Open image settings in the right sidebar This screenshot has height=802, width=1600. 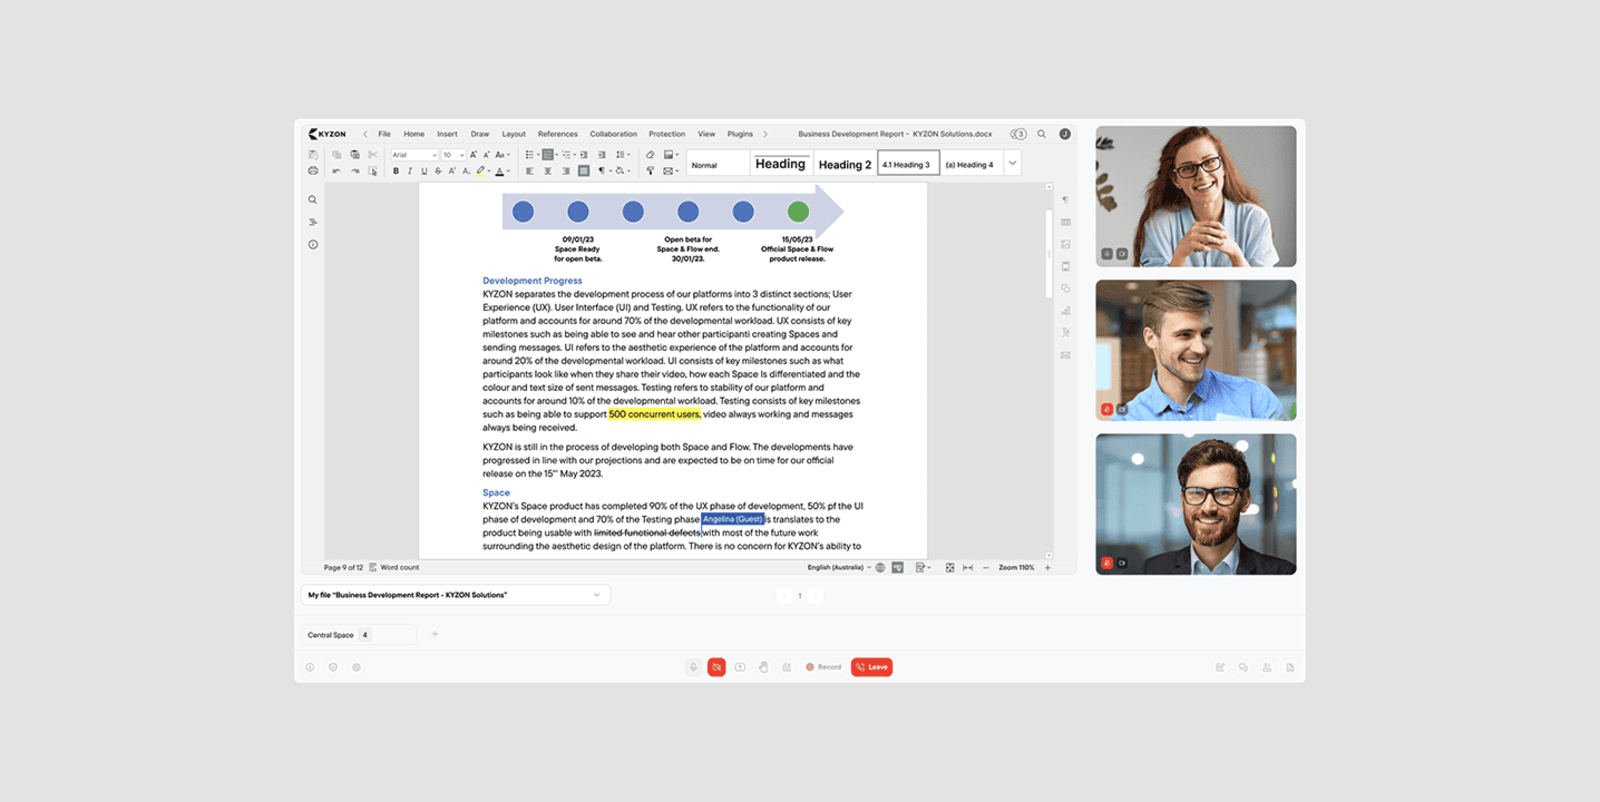click(1066, 244)
